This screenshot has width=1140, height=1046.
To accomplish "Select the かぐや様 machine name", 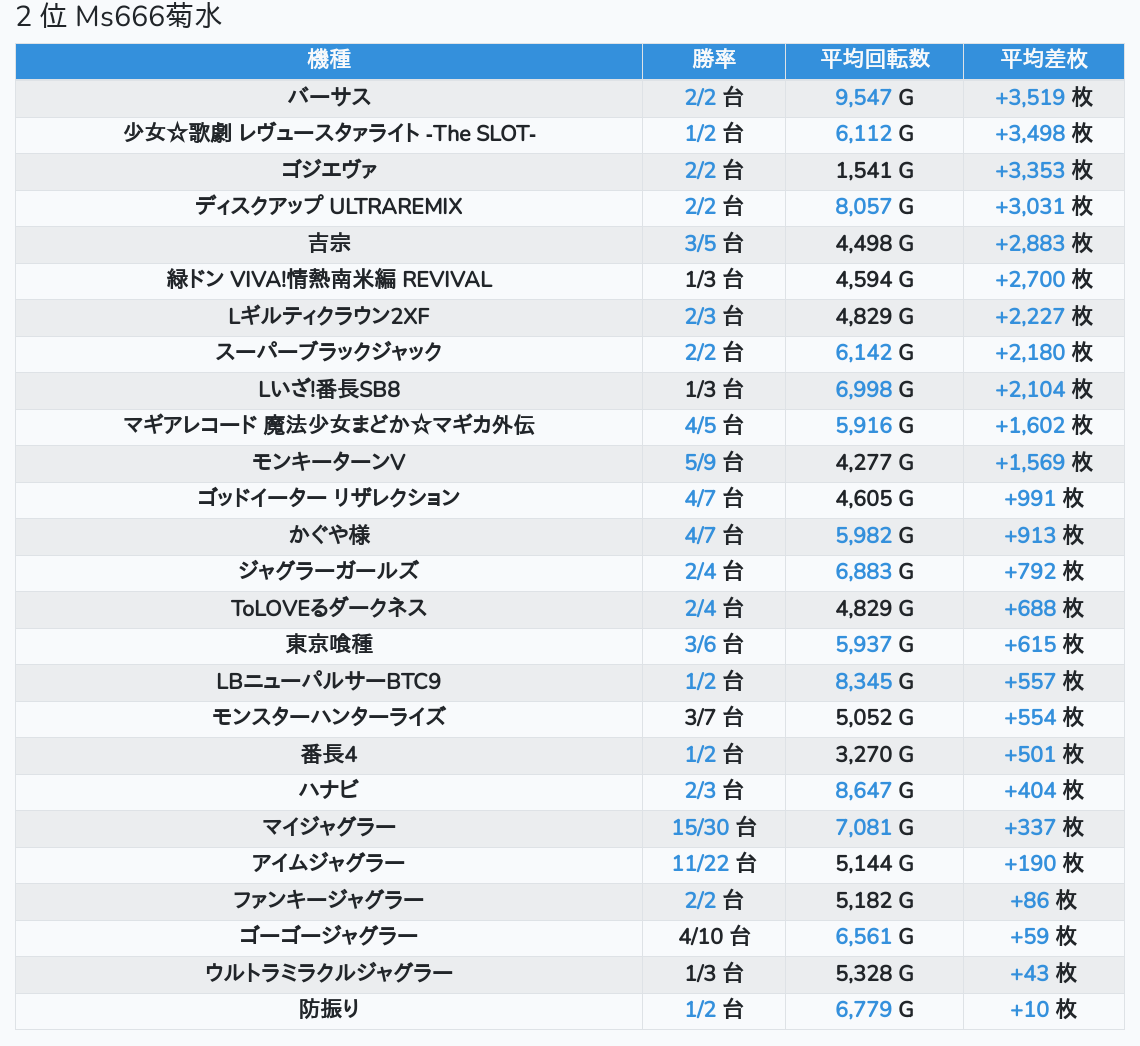I will click(329, 536).
